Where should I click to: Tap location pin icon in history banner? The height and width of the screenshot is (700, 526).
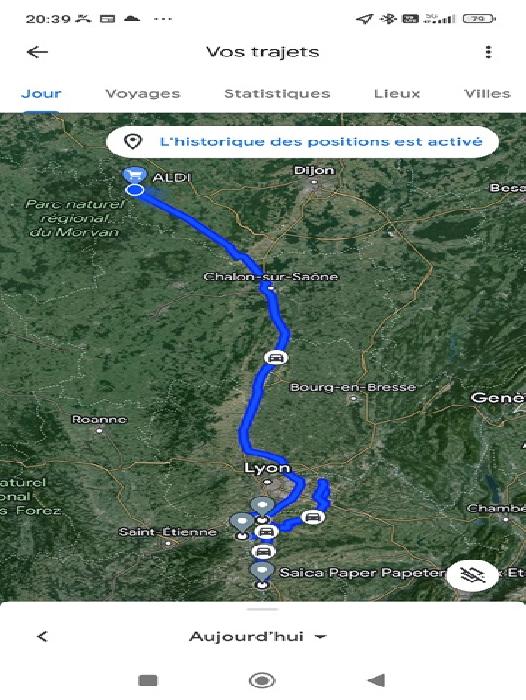(133, 142)
